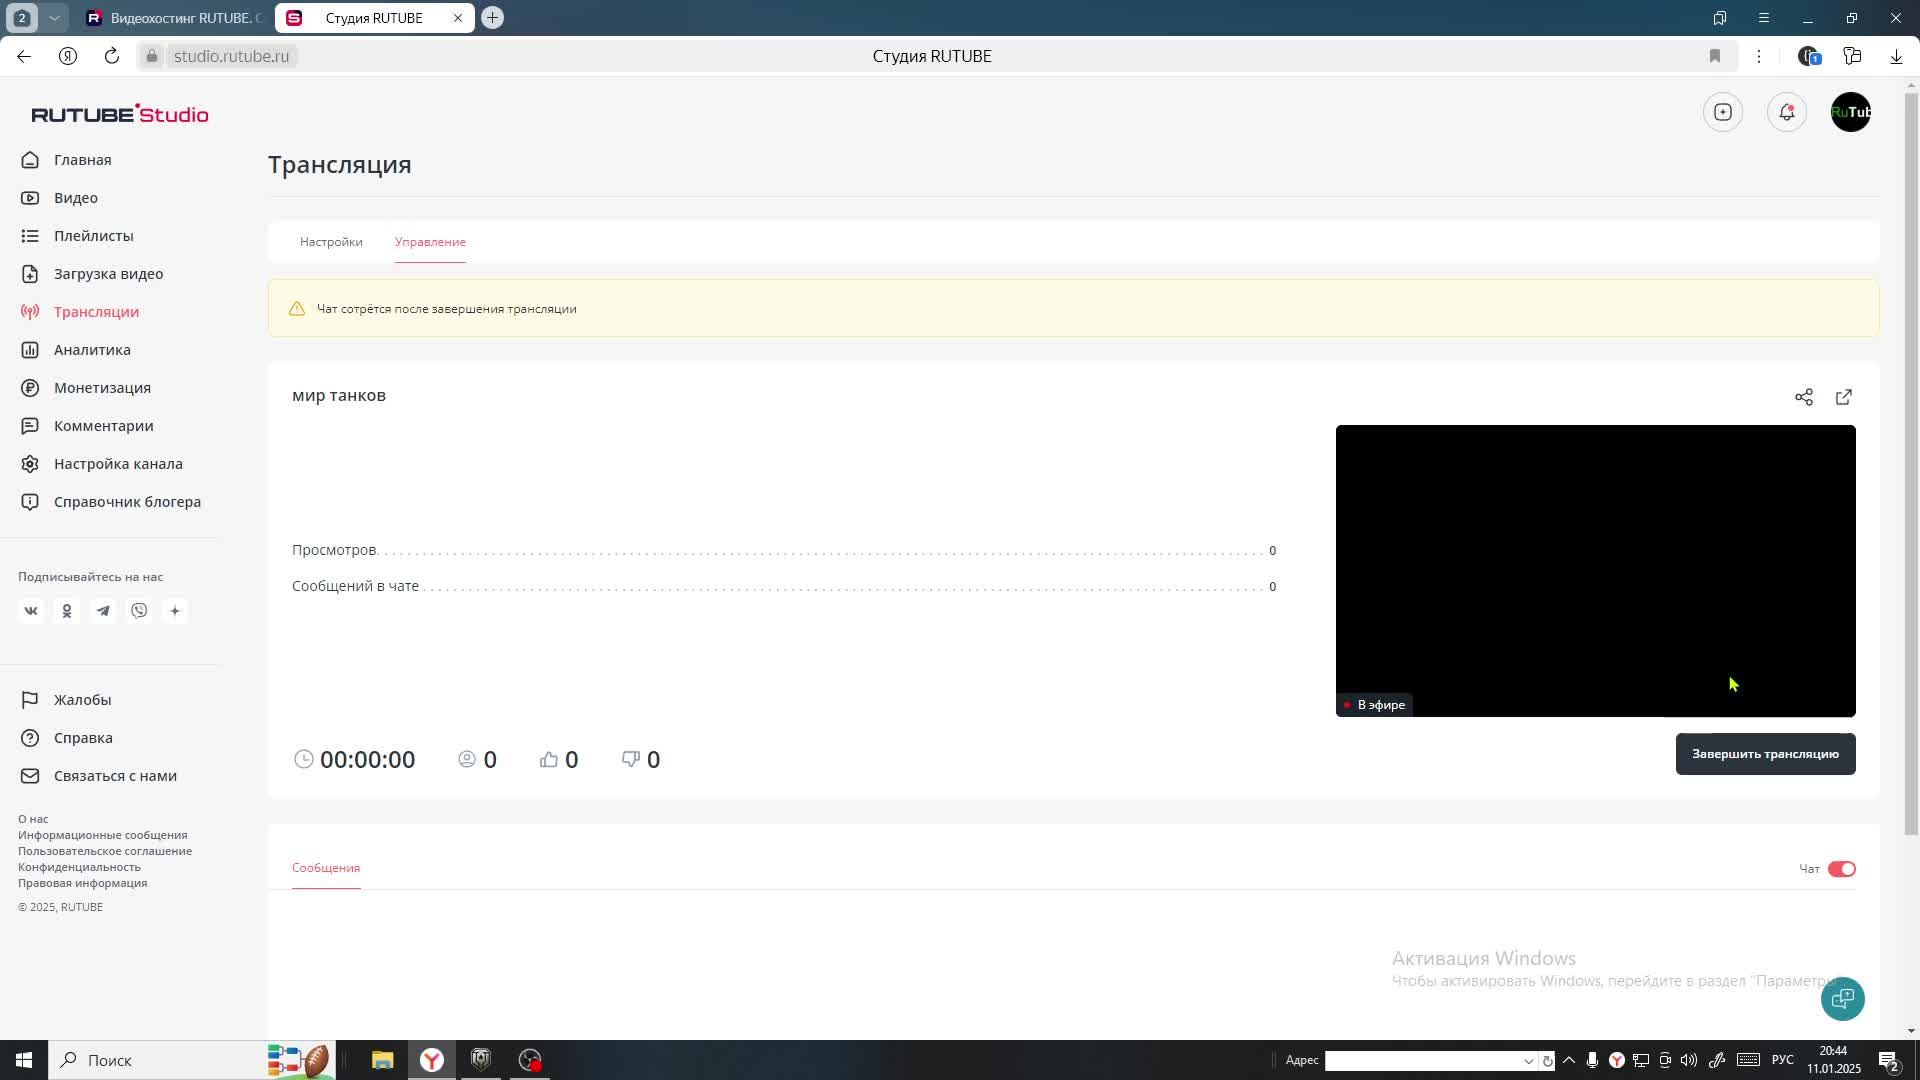
Task: Switch input language РУС indicator
Action: (1783, 1060)
